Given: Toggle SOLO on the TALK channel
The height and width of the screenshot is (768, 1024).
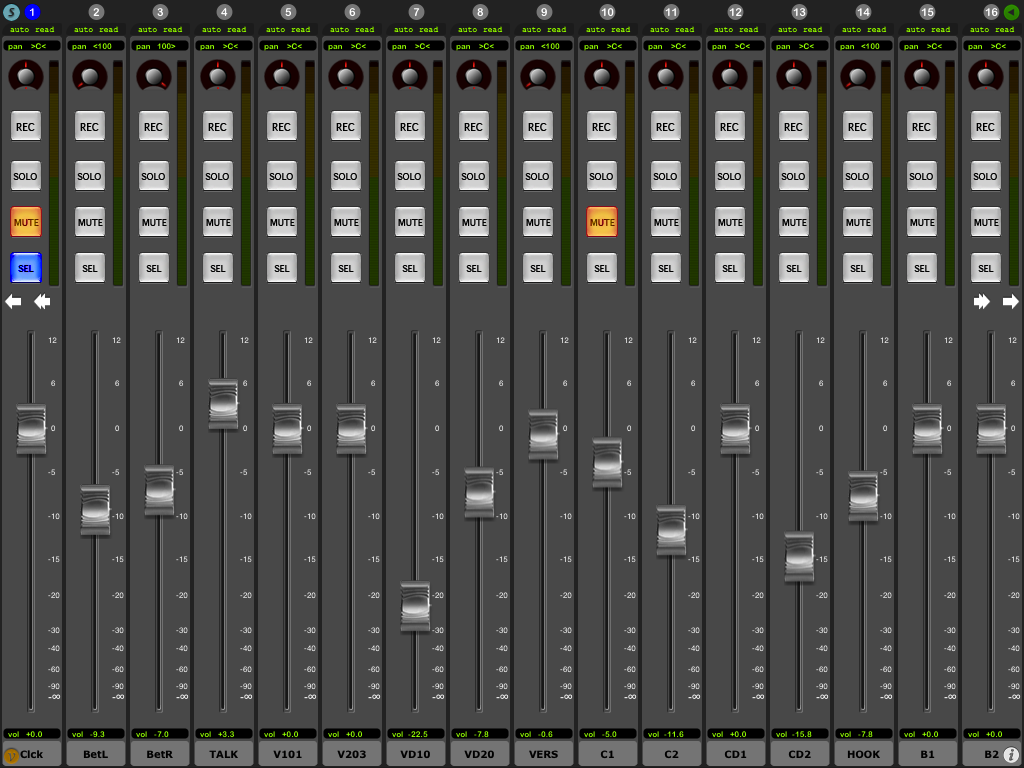Looking at the screenshot, I should click(x=217, y=176).
